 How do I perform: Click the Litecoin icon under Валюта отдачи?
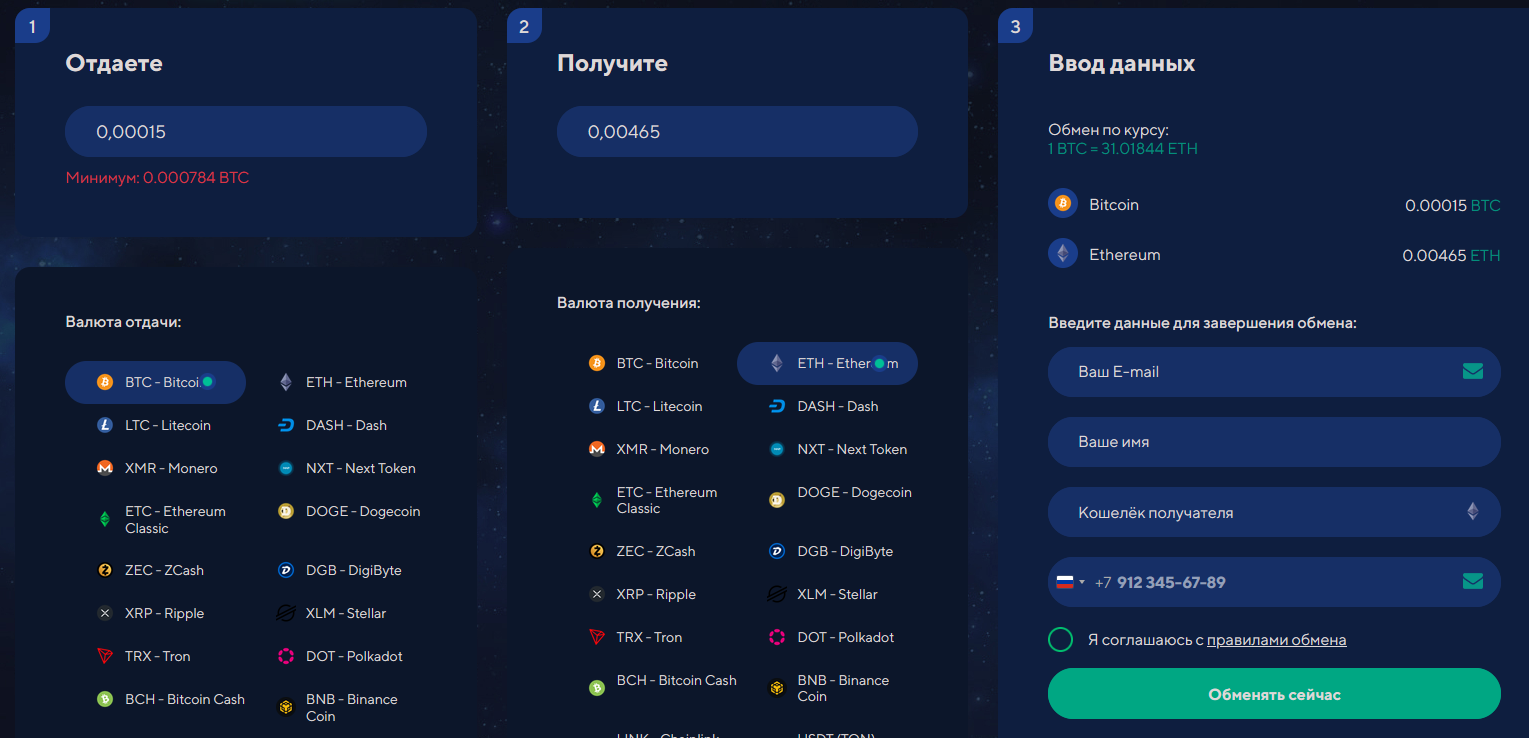point(105,425)
